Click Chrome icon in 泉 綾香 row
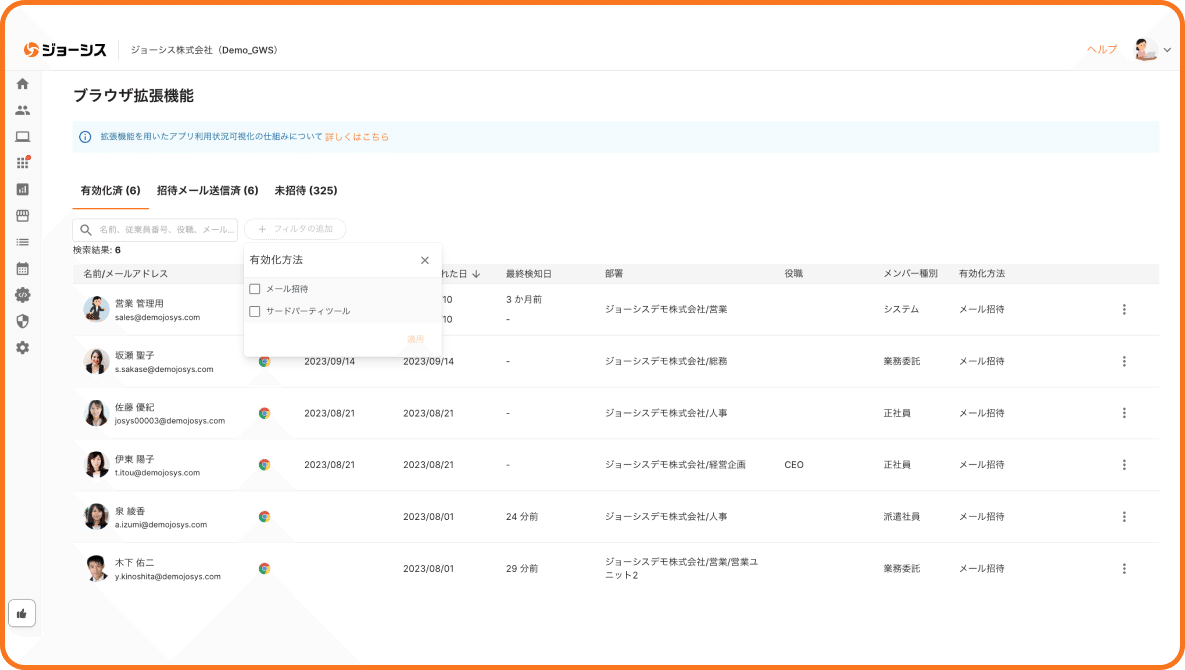Image resolution: width=1185 pixels, height=670 pixels. click(x=265, y=517)
